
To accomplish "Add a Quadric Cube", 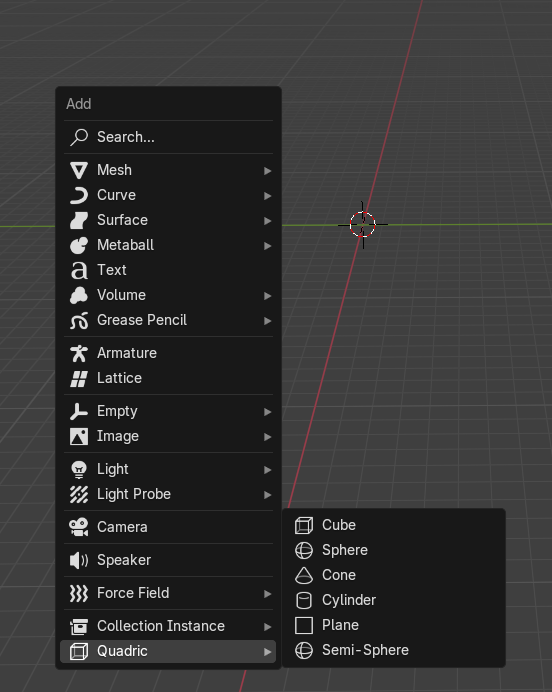I will pos(394,525).
